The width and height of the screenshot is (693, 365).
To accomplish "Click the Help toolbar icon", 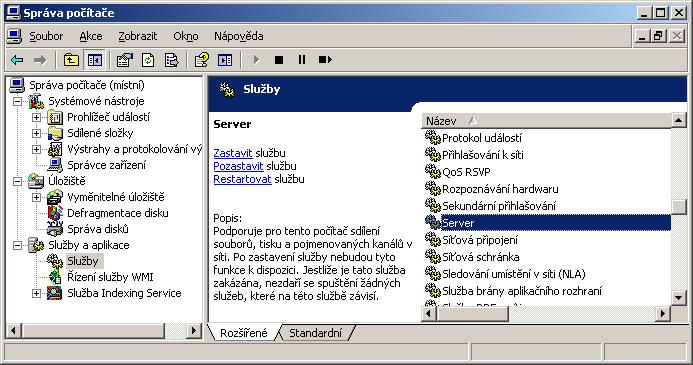I will (x=202, y=60).
